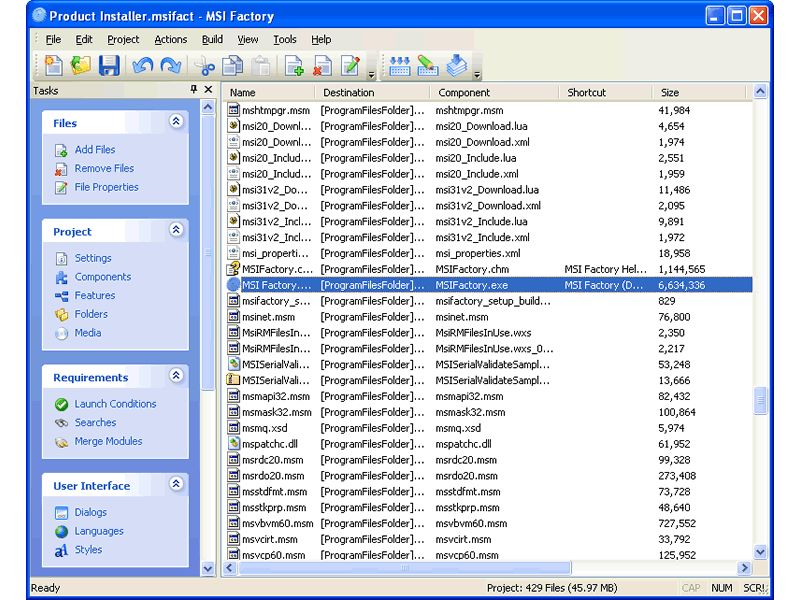Screen dimensions: 800x600
Task: Click the Open Project folder icon
Action: (81, 66)
